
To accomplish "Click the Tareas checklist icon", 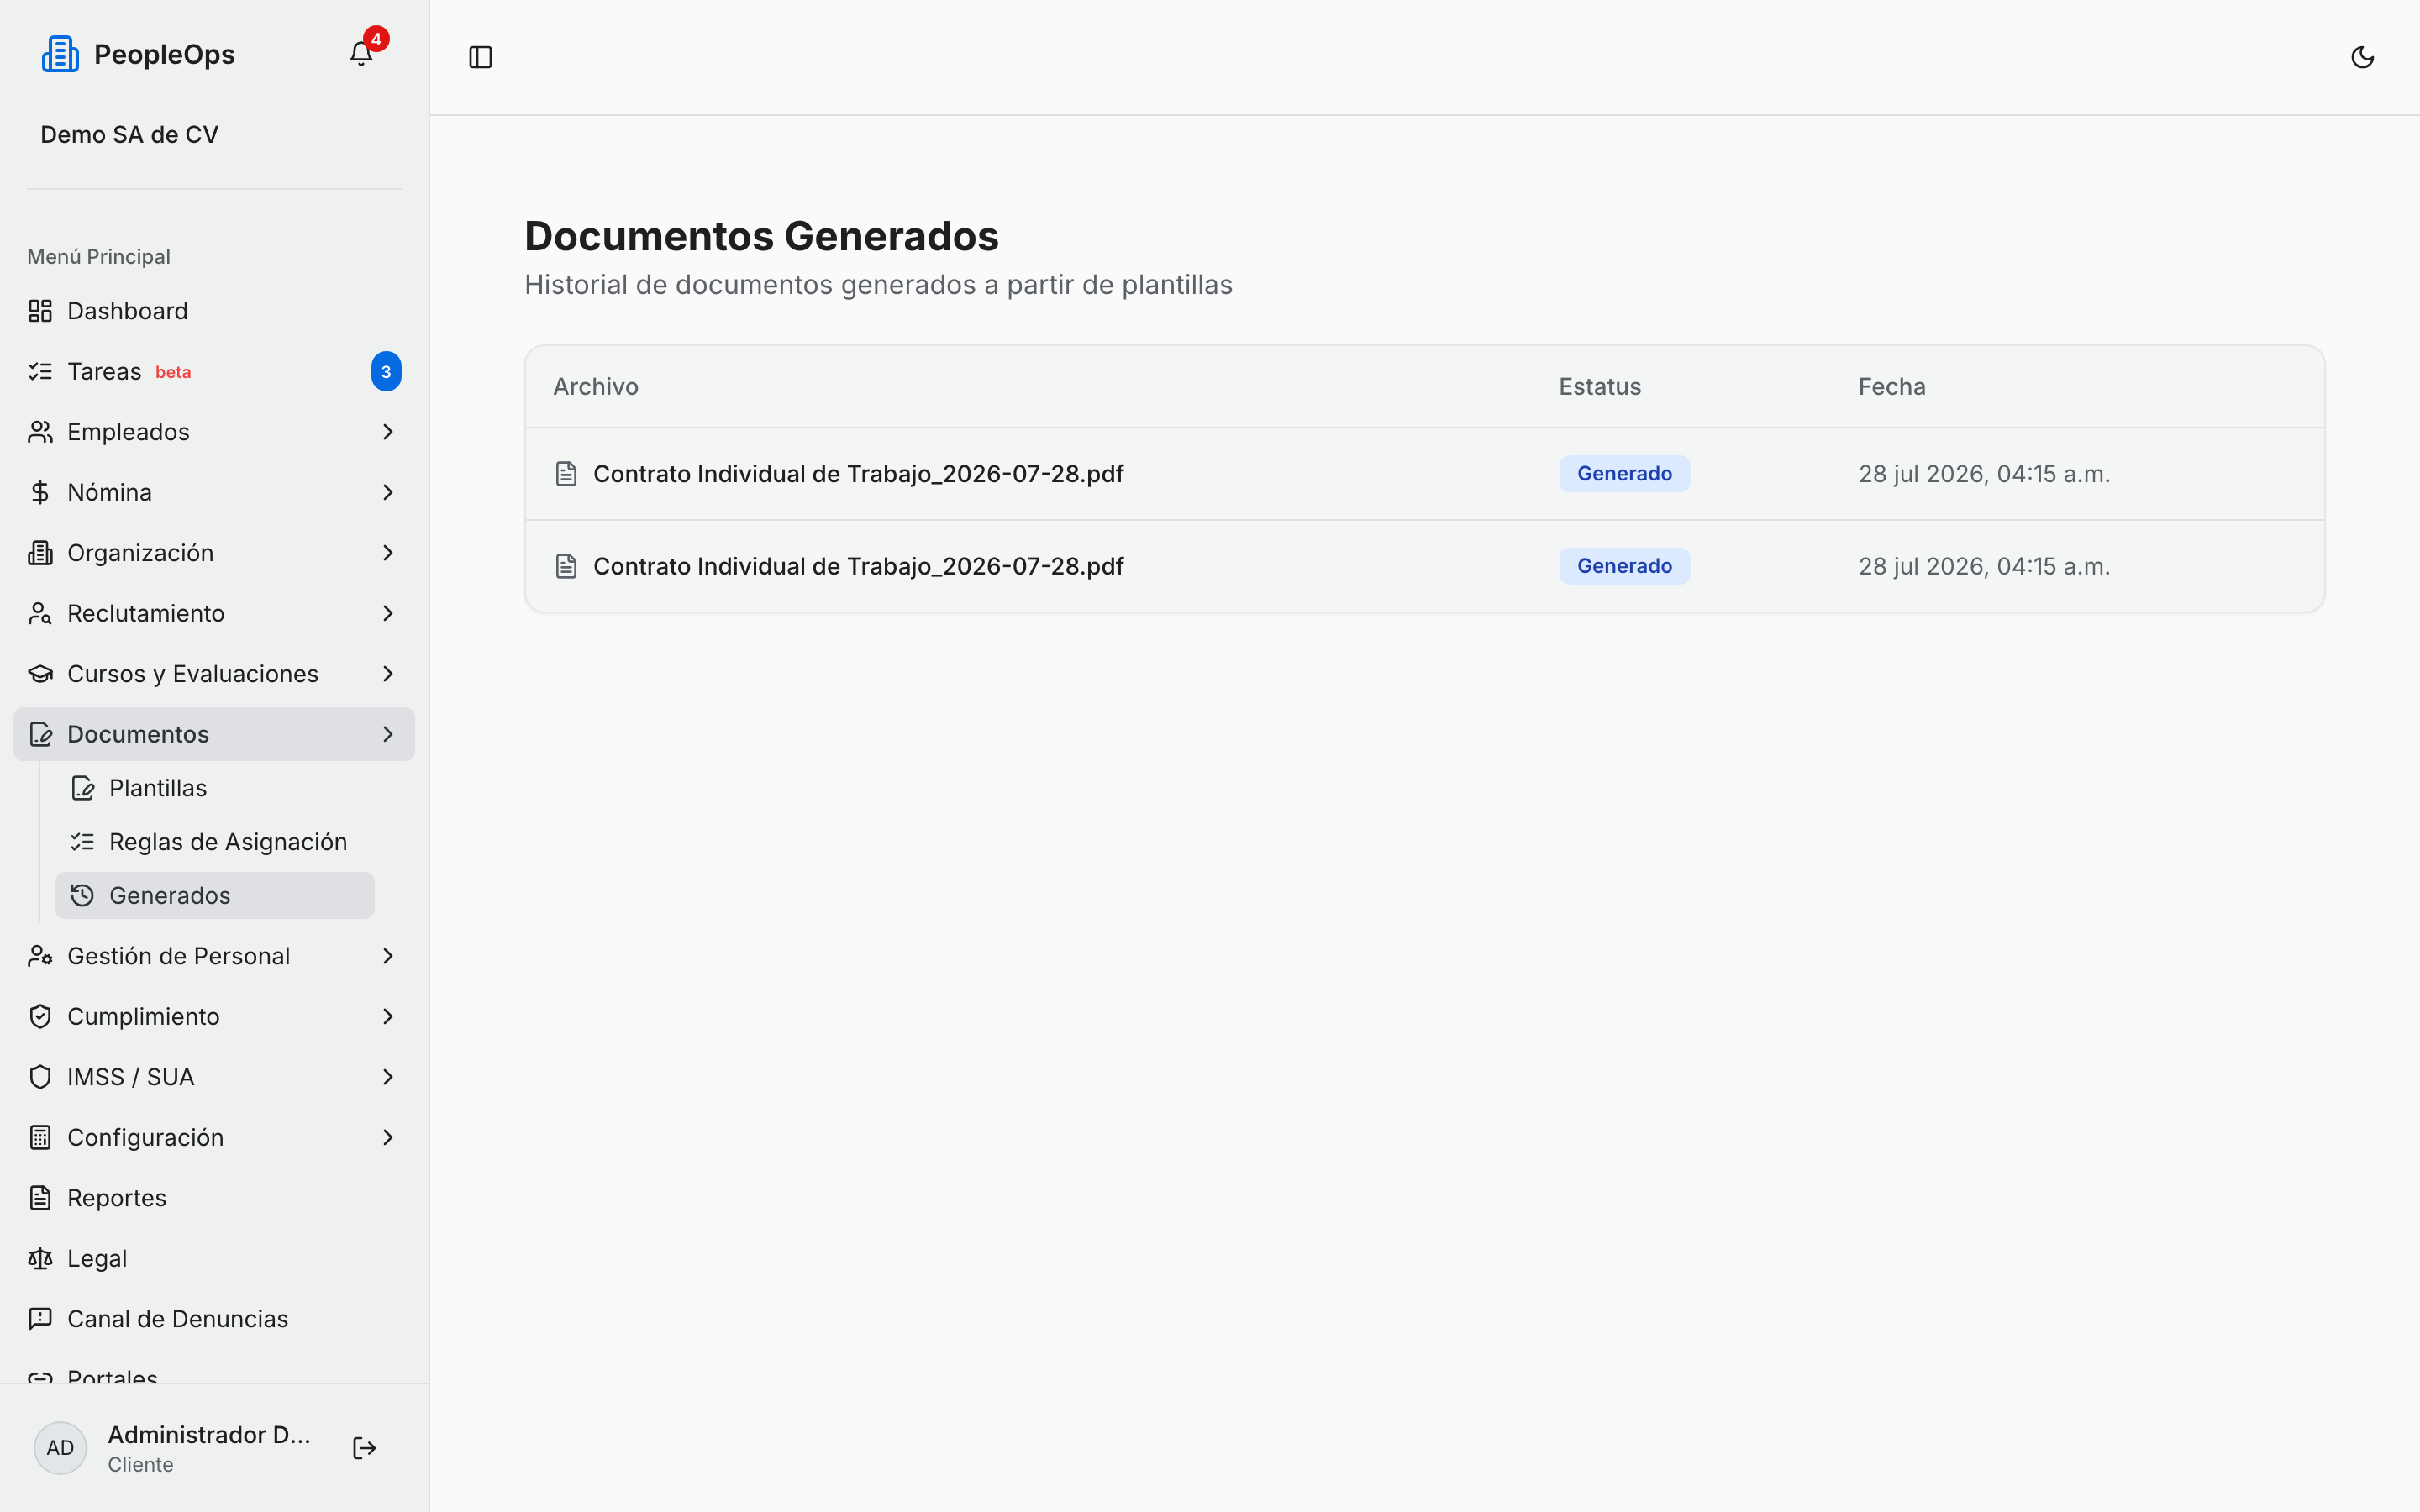I will point(40,372).
